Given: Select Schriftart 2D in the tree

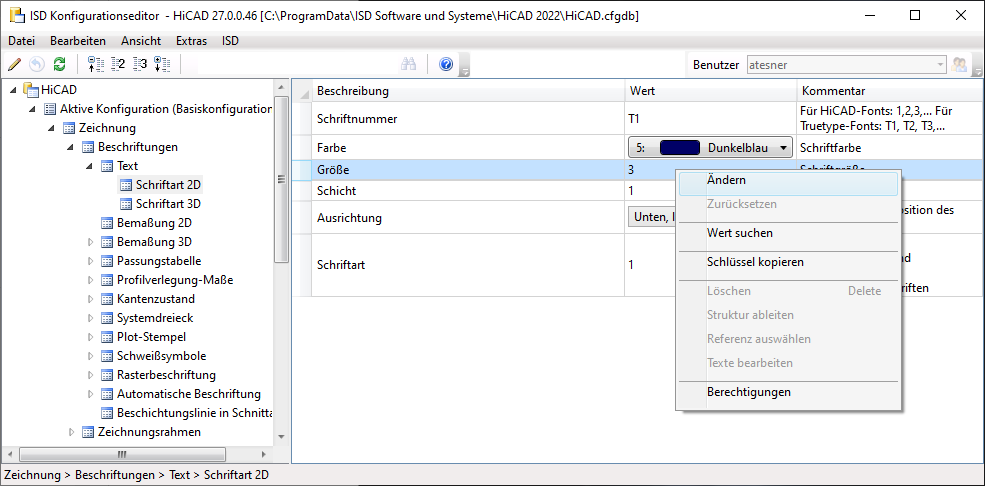Looking at the screenshot, I should pos(168,185).
